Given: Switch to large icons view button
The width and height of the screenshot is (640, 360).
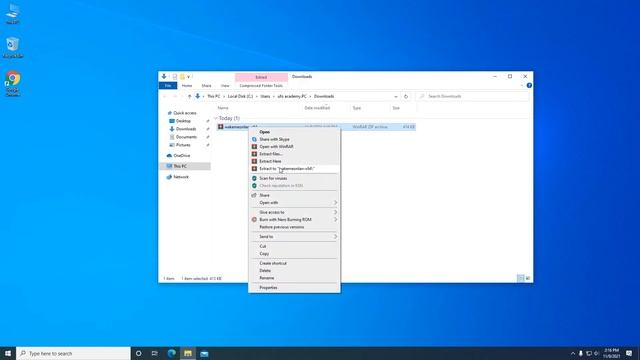Looking at the screenshot, I should coord(528,278).
